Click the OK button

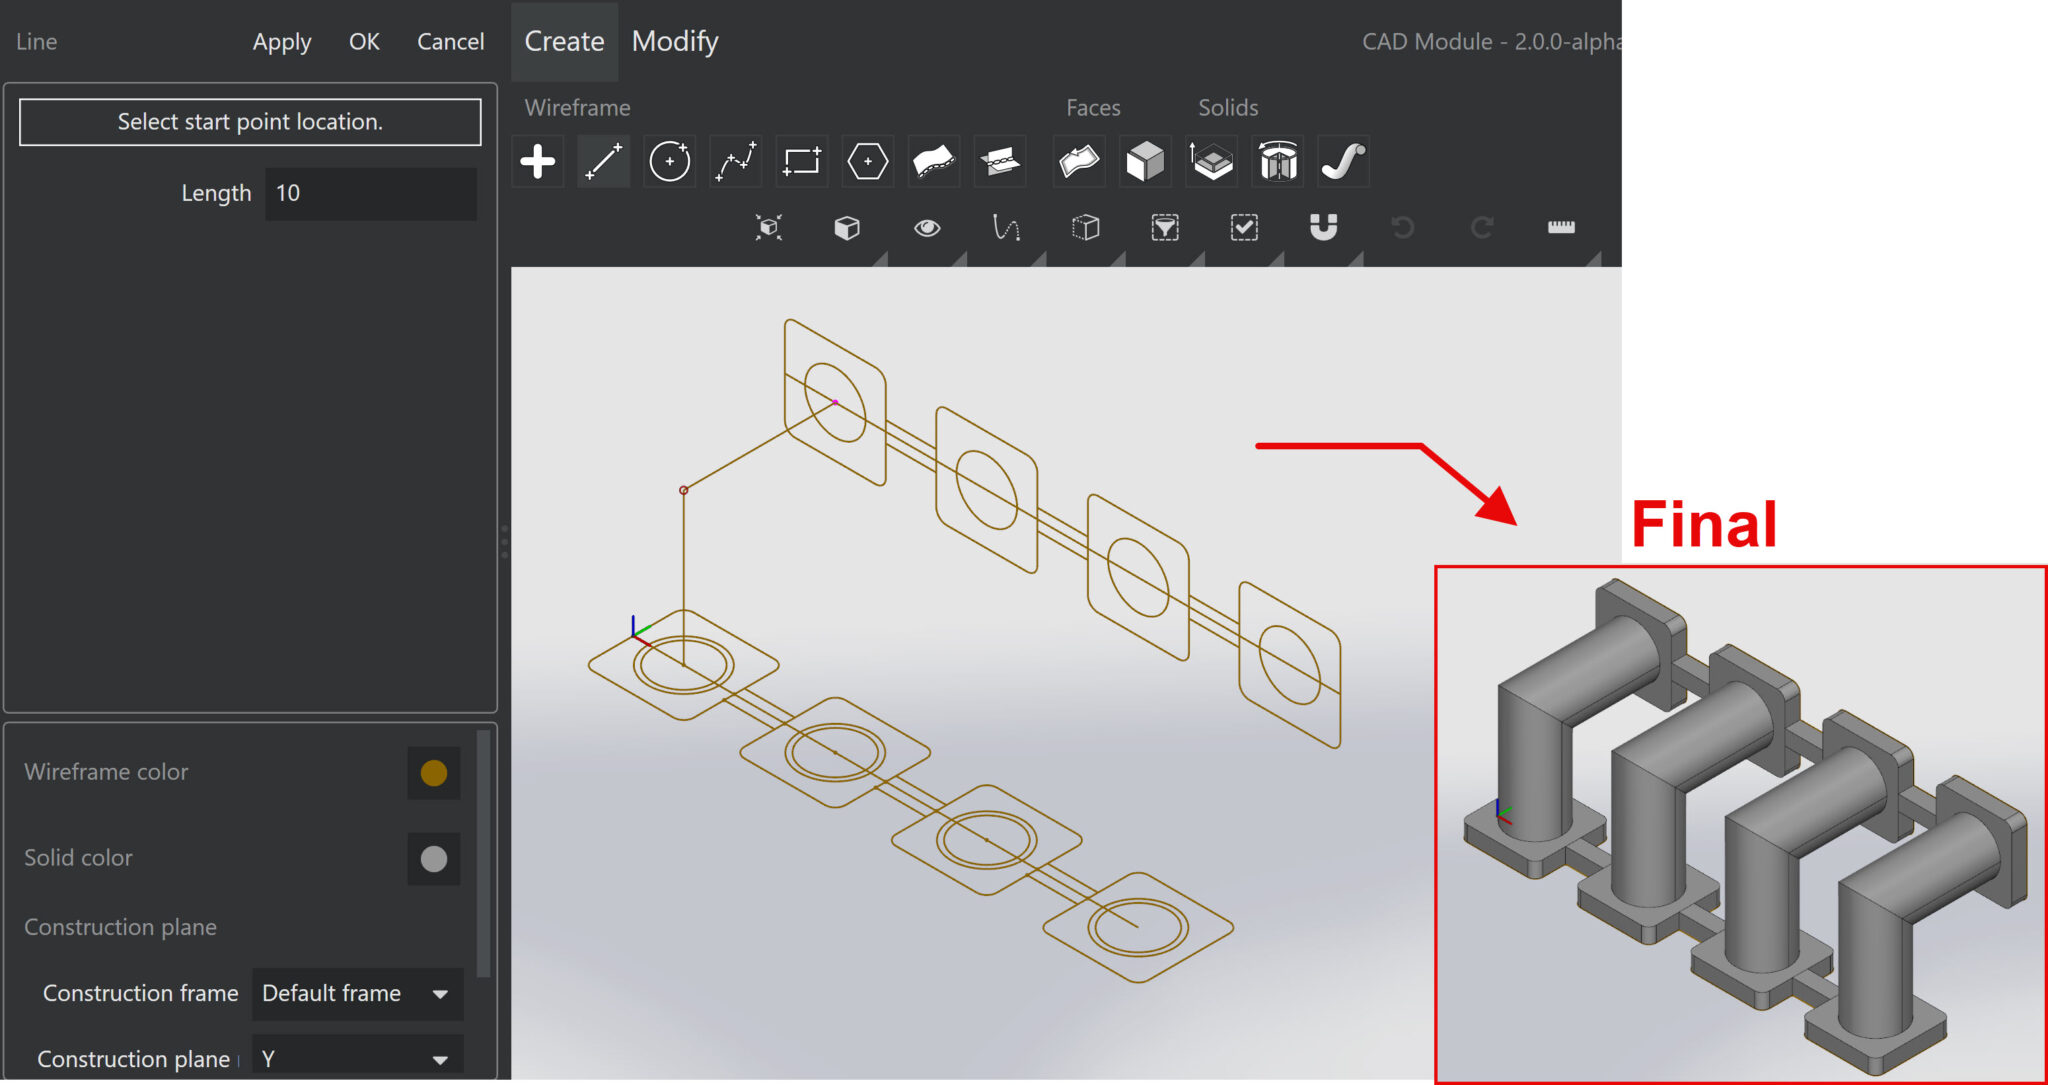coord(364,42)
